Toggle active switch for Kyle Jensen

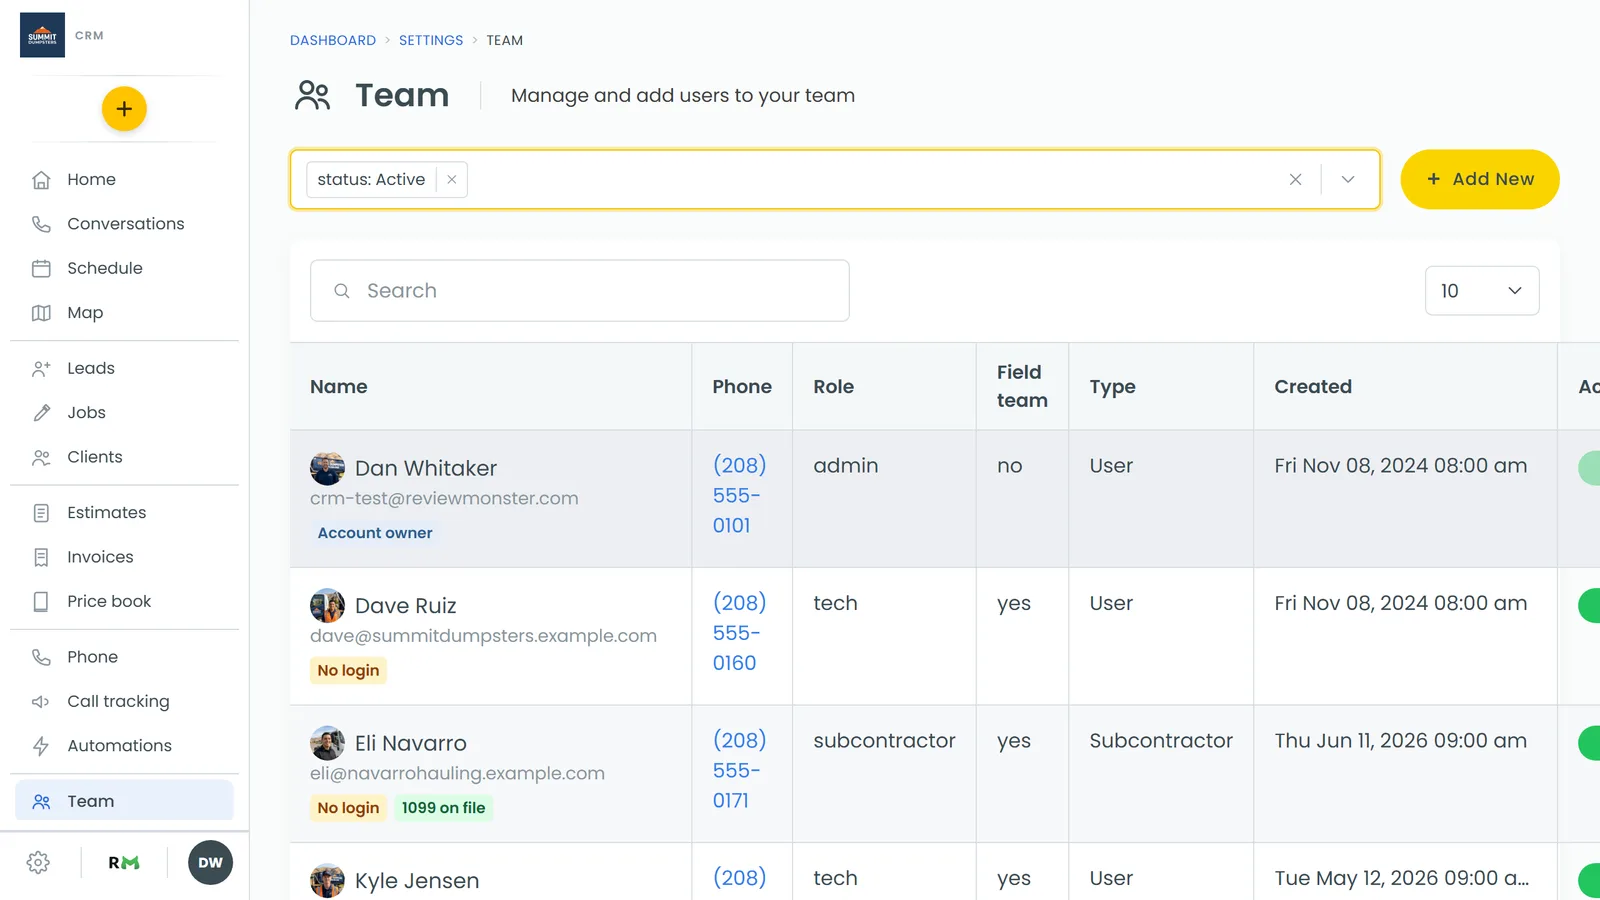tap(1589, 880)
